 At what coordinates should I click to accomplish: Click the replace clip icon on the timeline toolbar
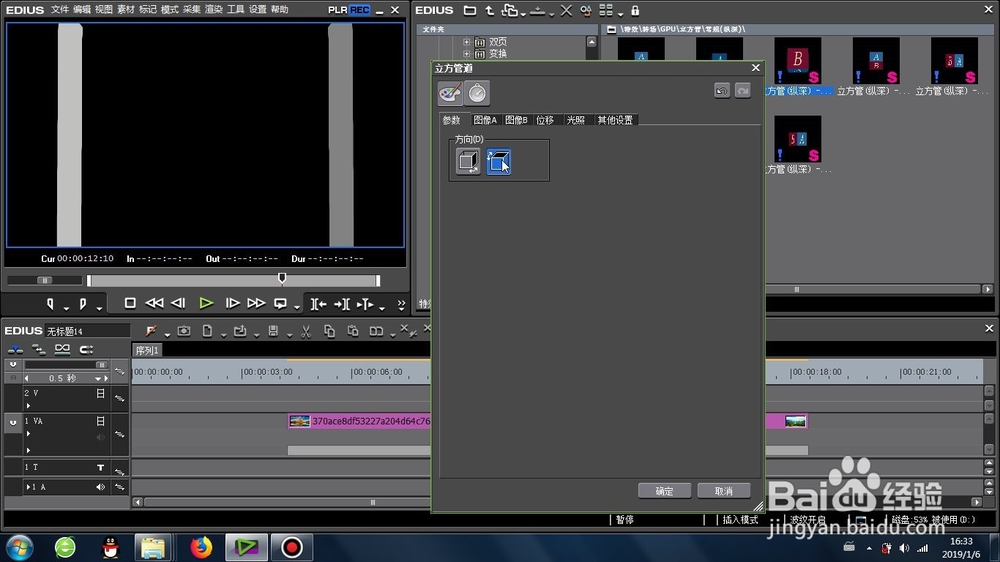click(376, 330)
